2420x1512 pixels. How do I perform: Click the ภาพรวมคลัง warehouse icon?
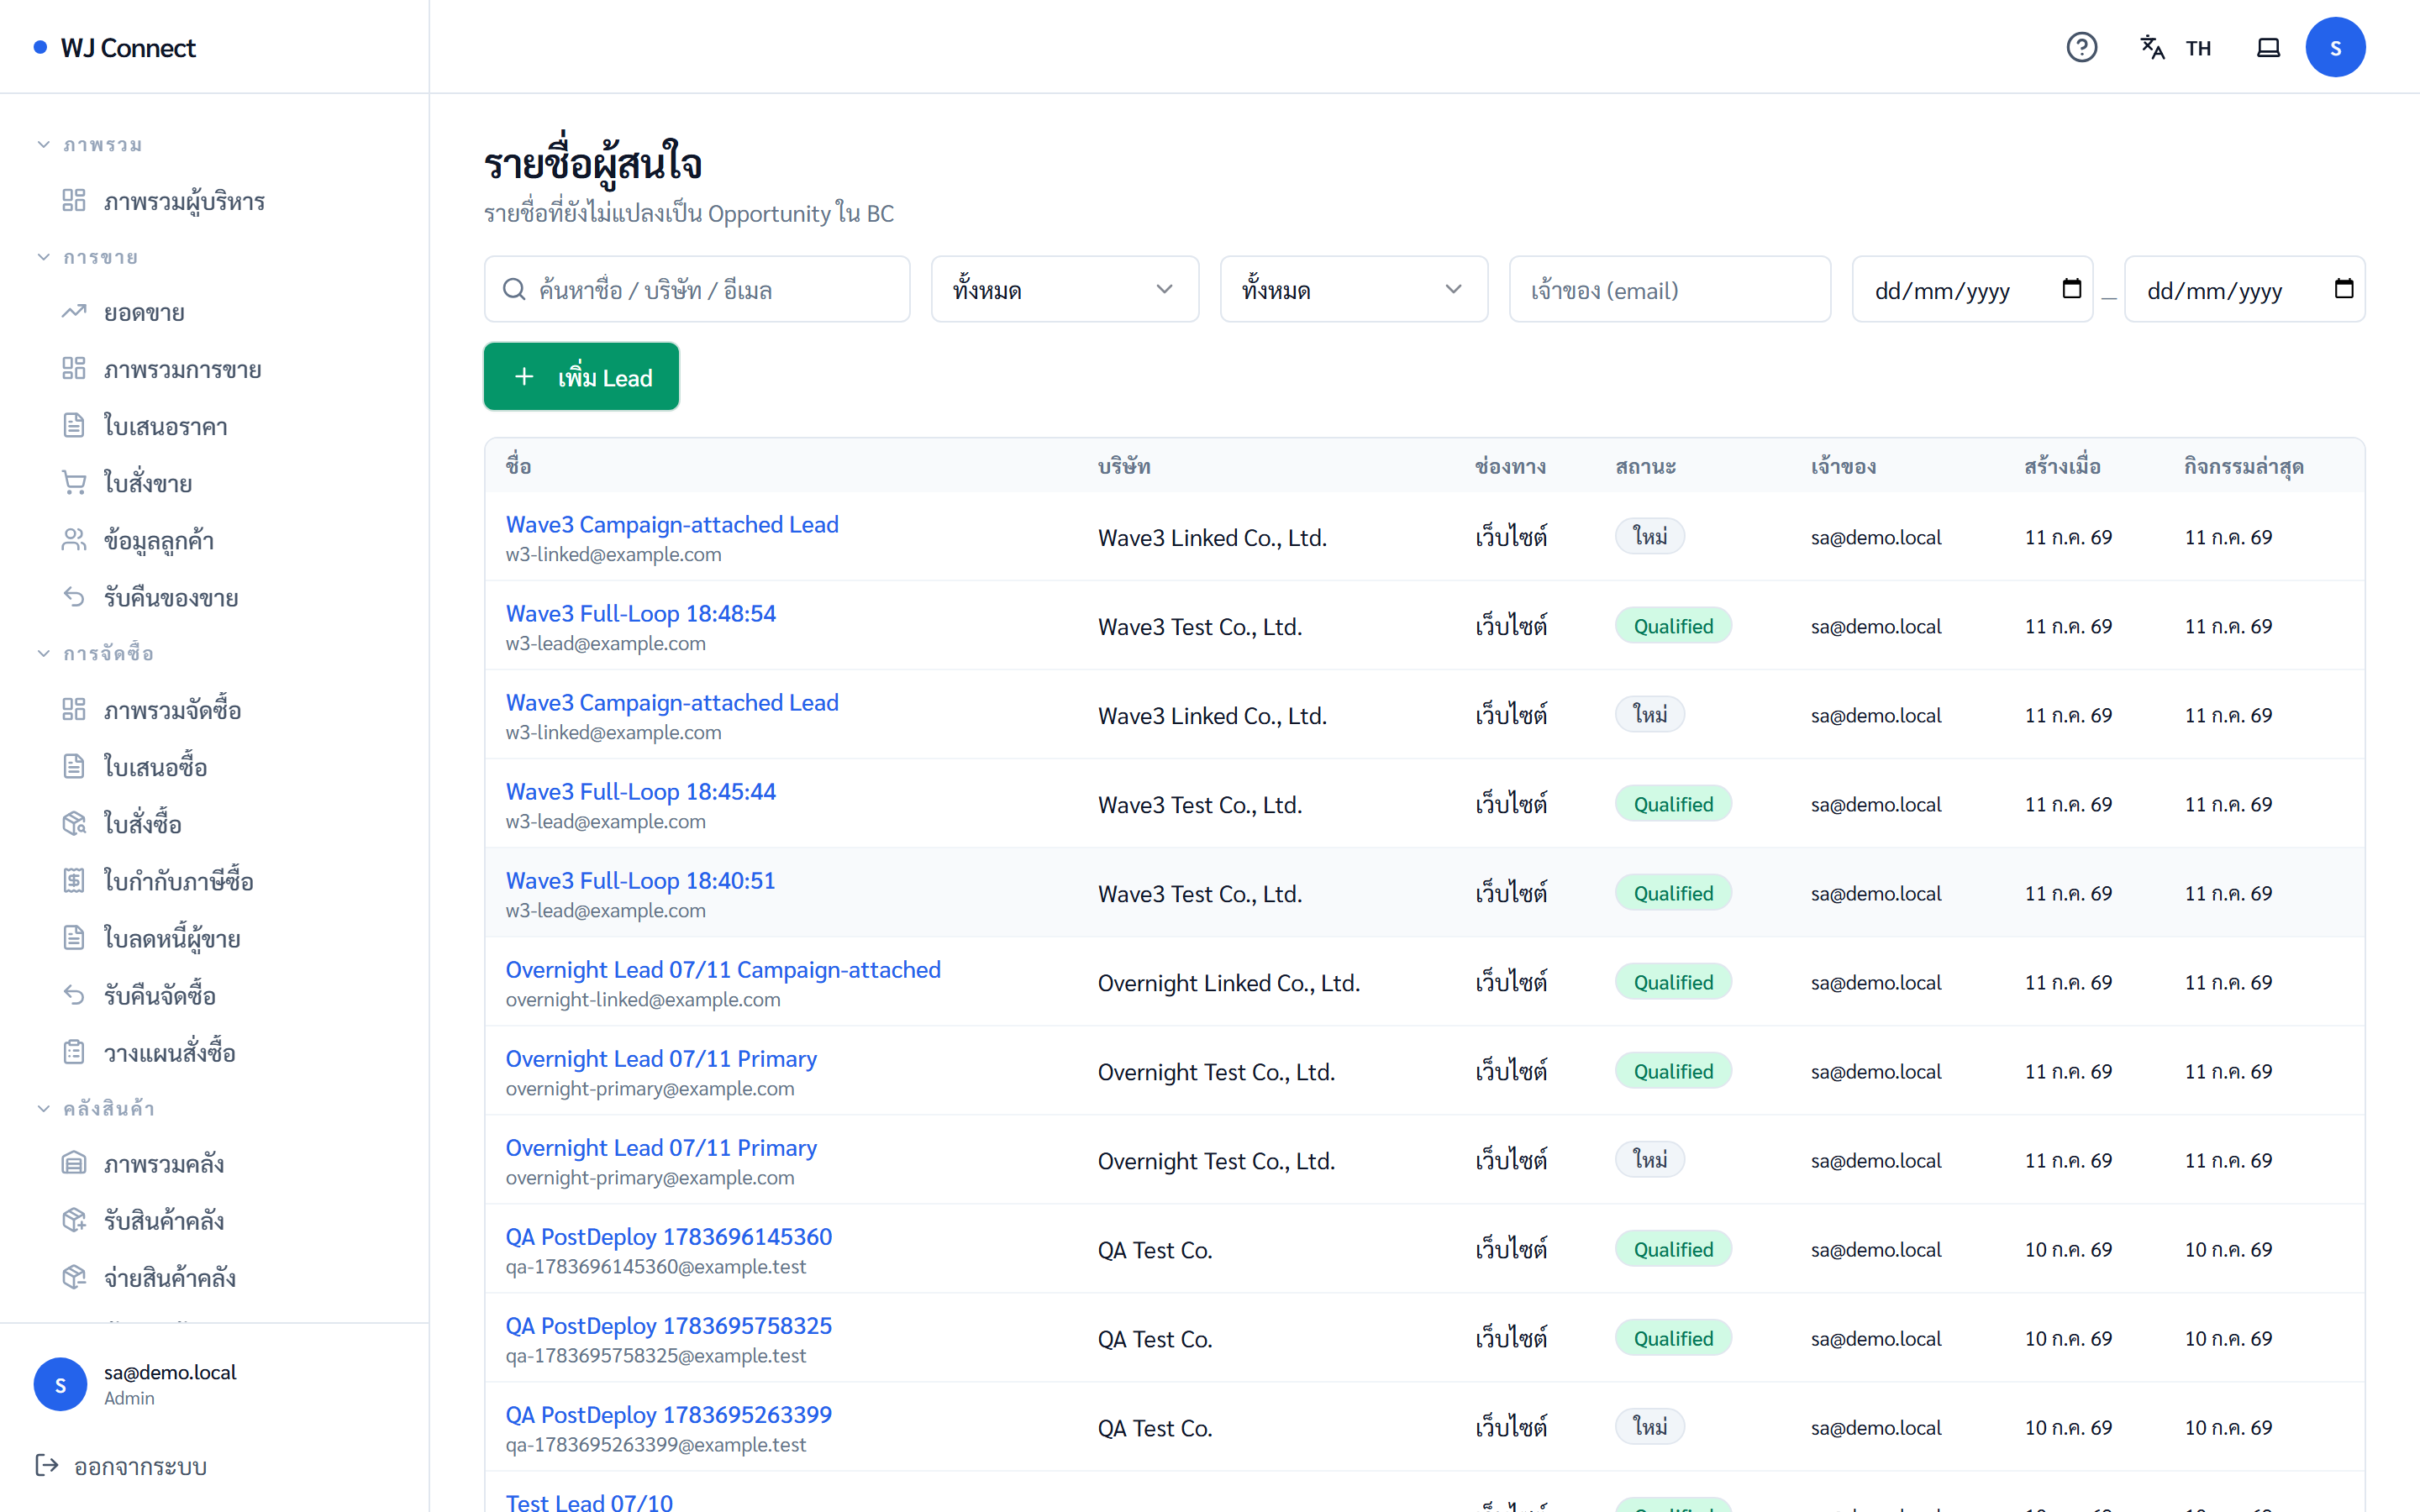pyautogui.click(x=74, y=1164)
